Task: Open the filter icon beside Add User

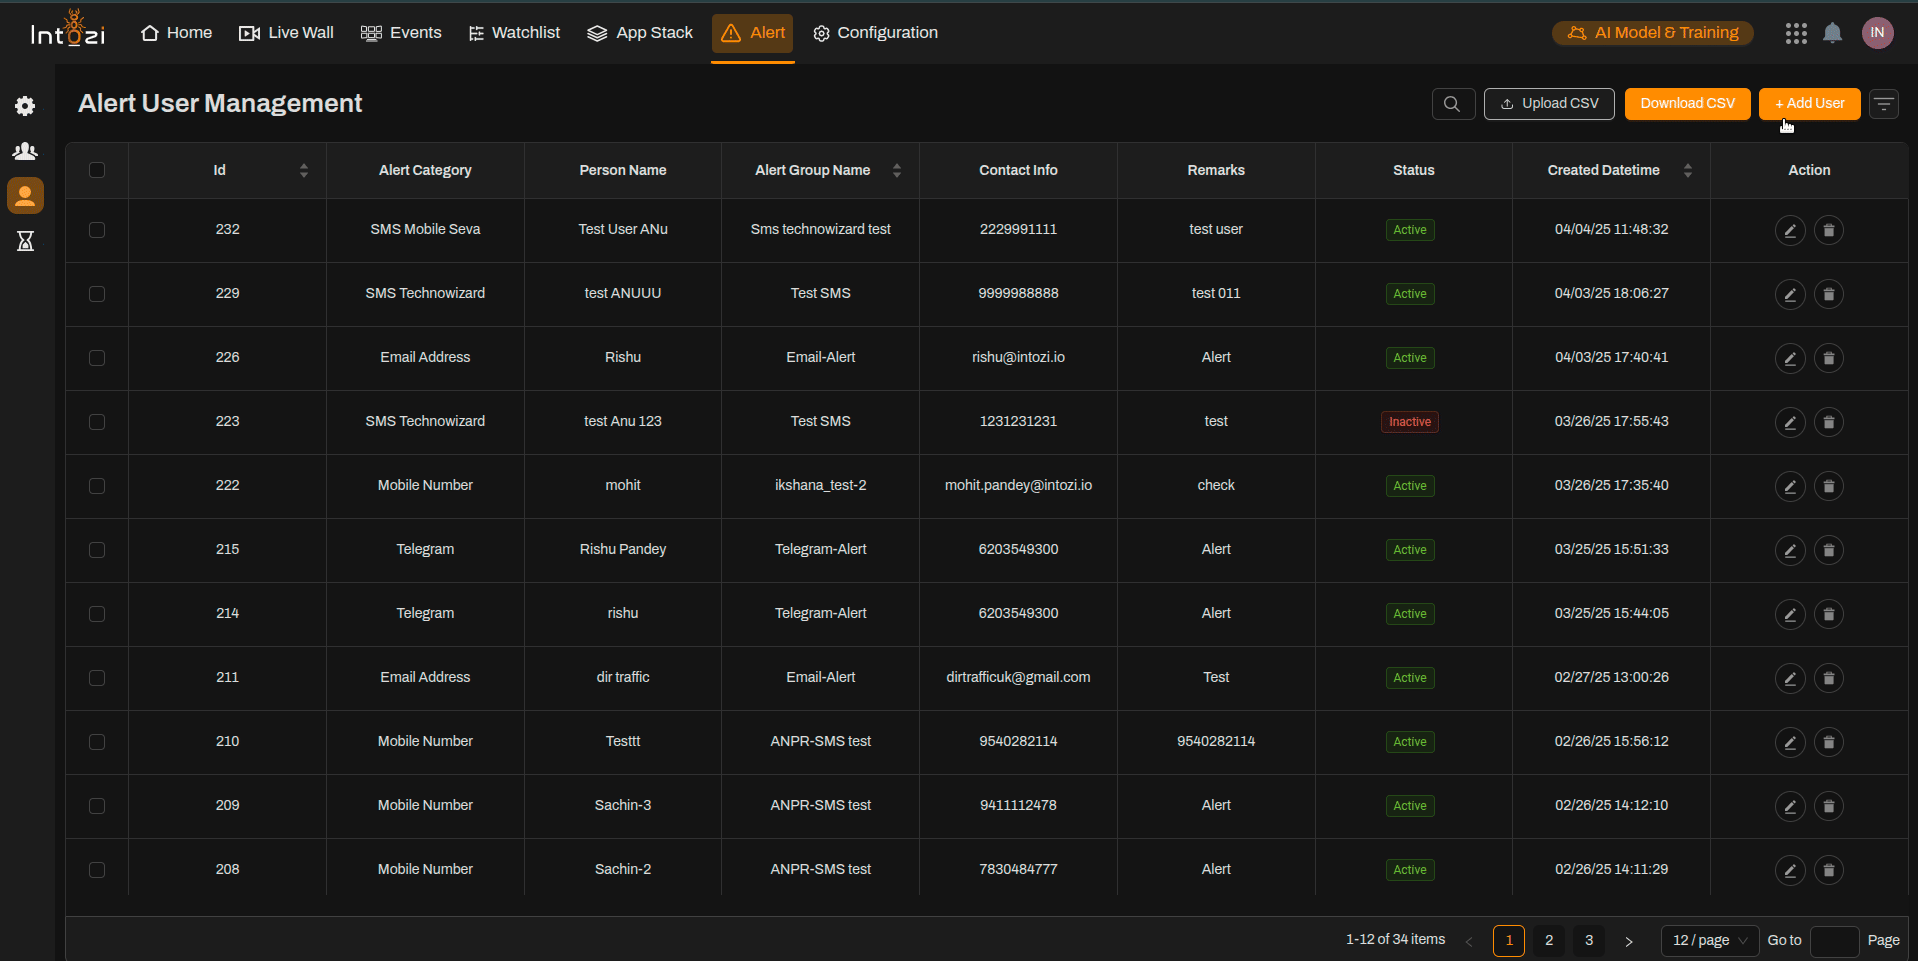Action: point(1884,104)
